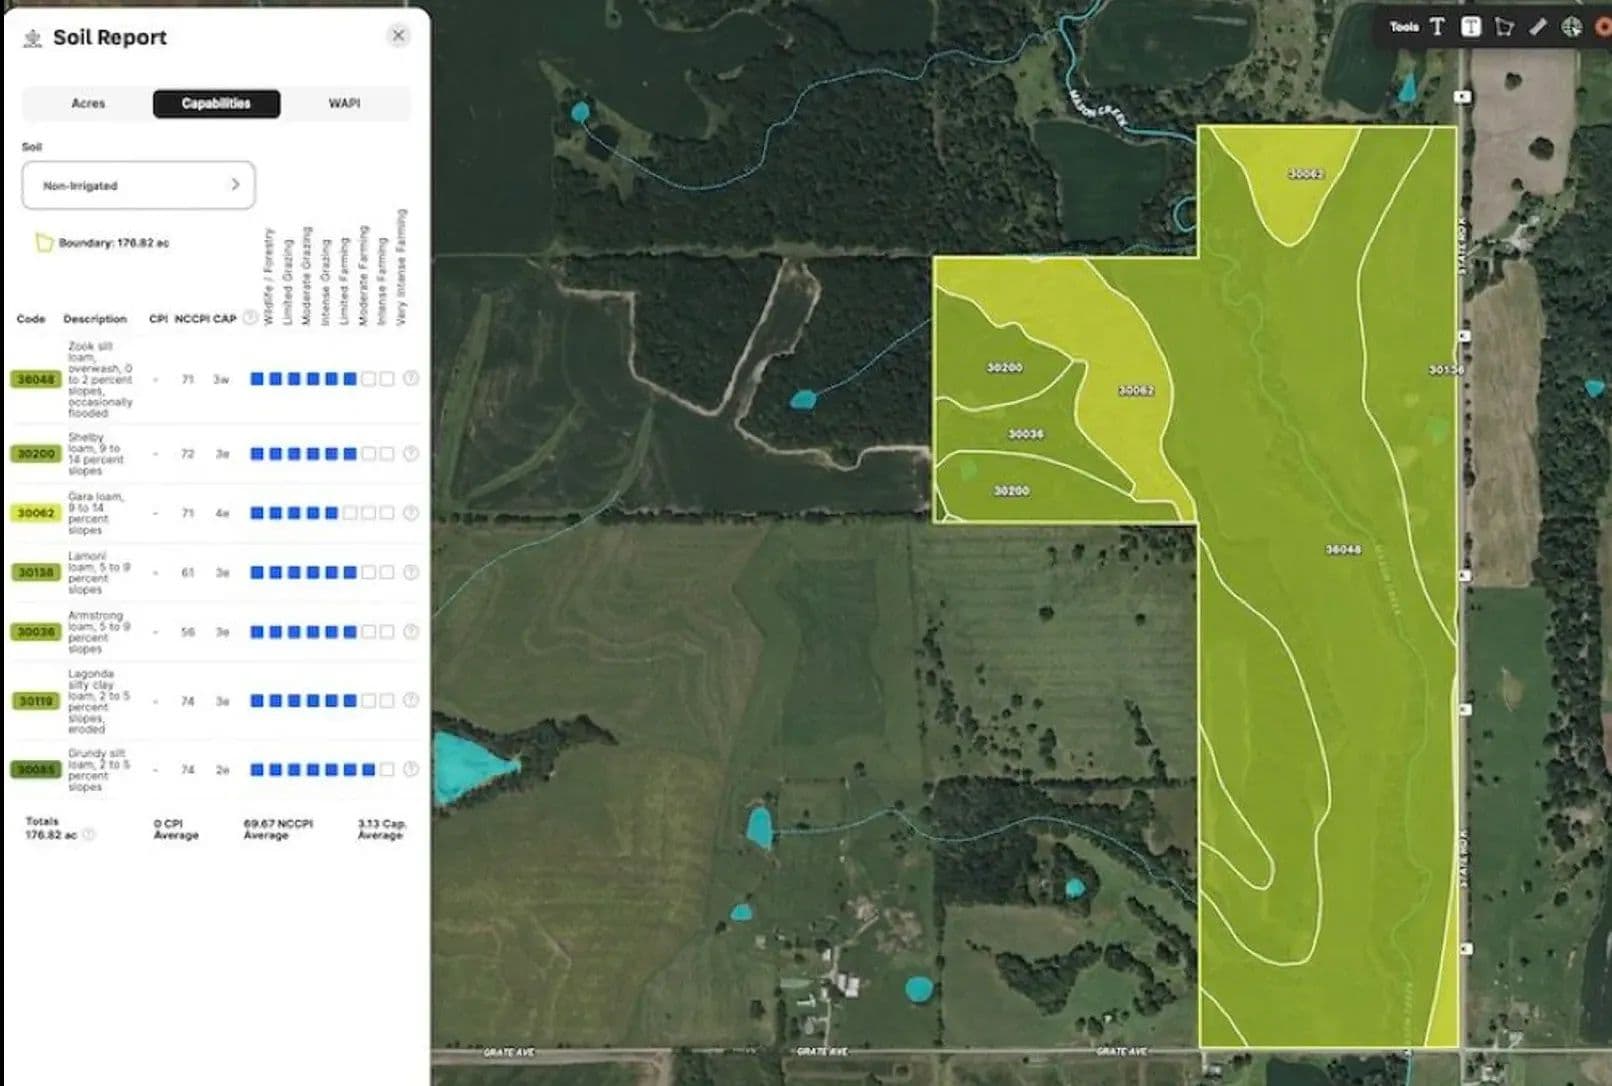Click the Boundary 176.82 ac polygon icon
1612x1086 pixels.
pos(43,243)
